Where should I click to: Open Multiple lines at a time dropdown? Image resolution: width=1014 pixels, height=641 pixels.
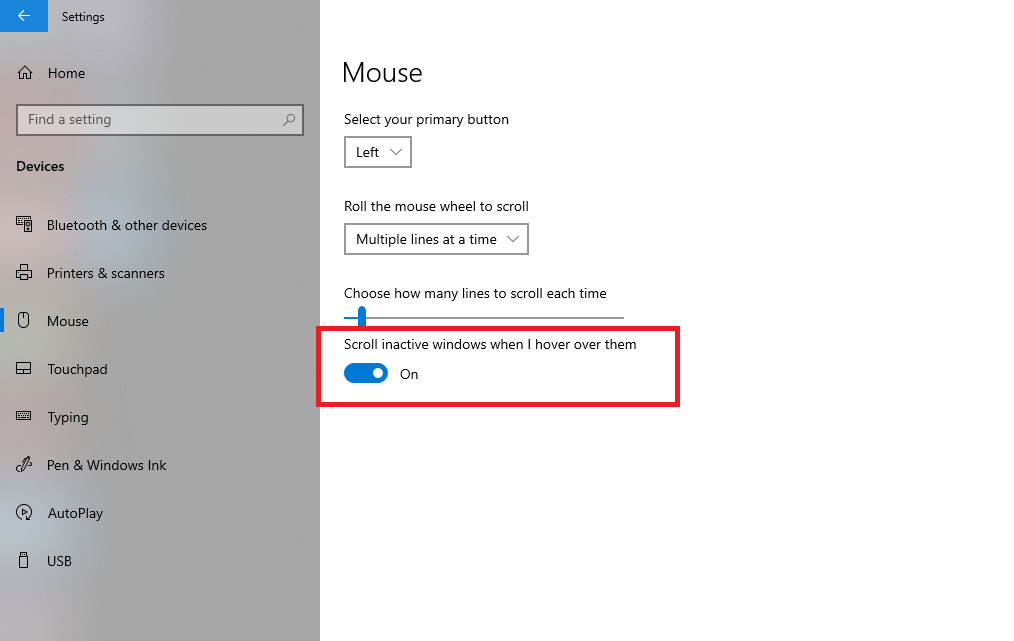point(437,239)
